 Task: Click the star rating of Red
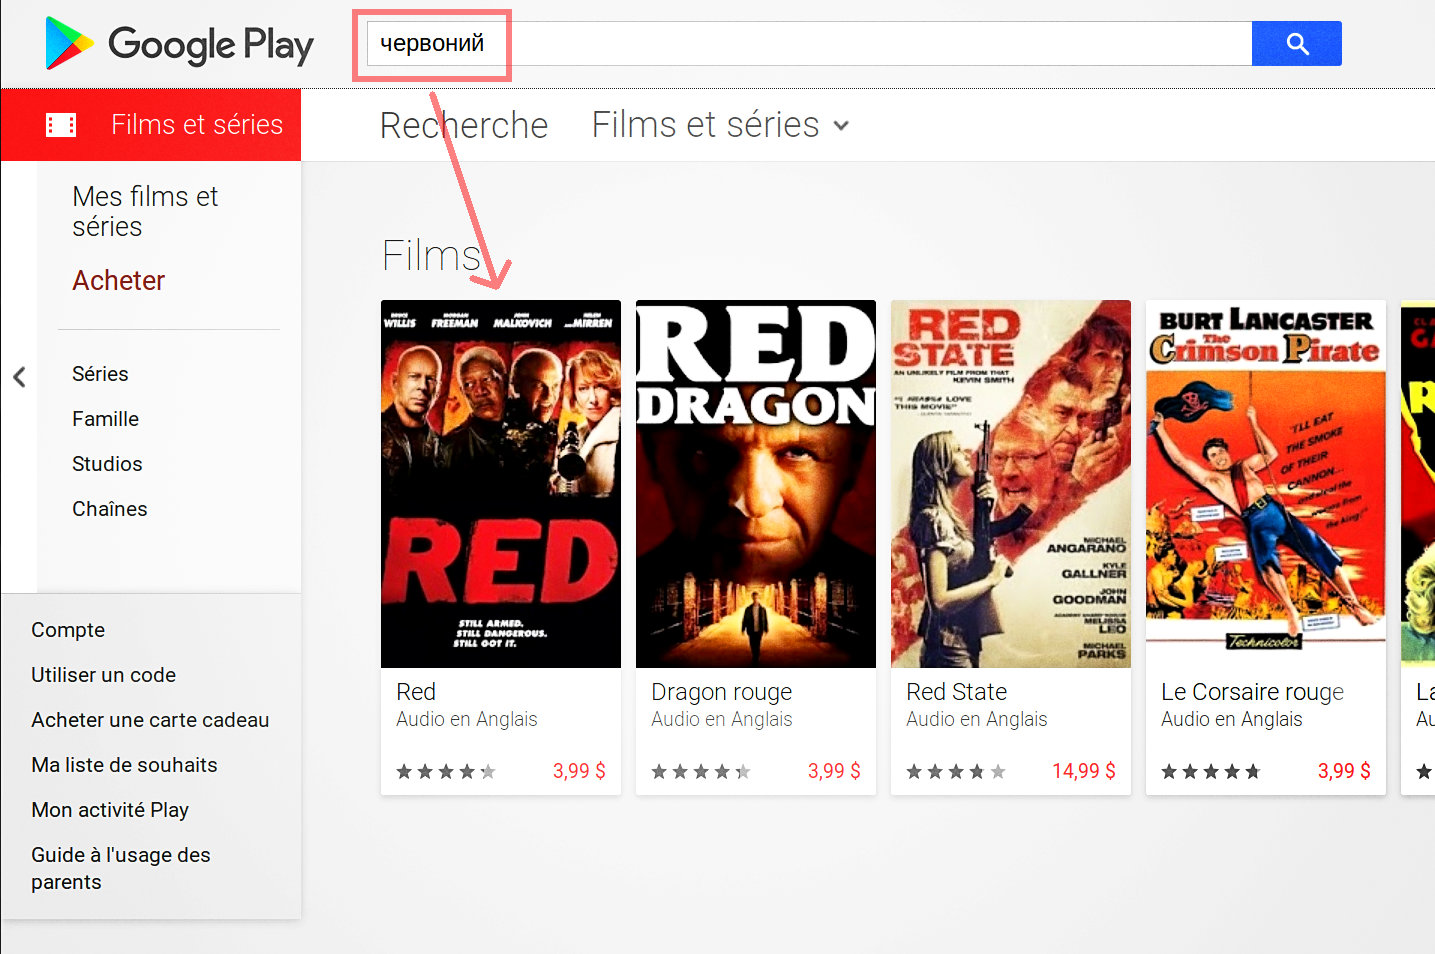[446, 771]
